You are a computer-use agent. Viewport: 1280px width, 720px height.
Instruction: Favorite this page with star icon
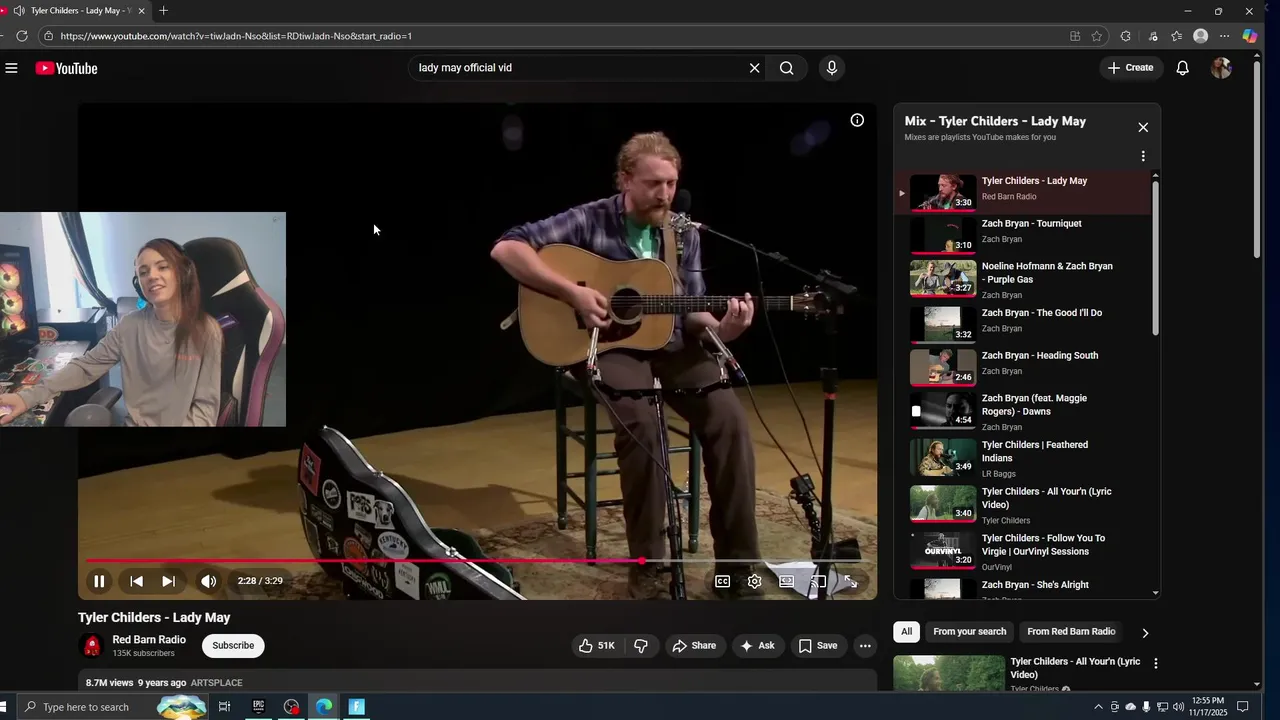point(1097,36)
